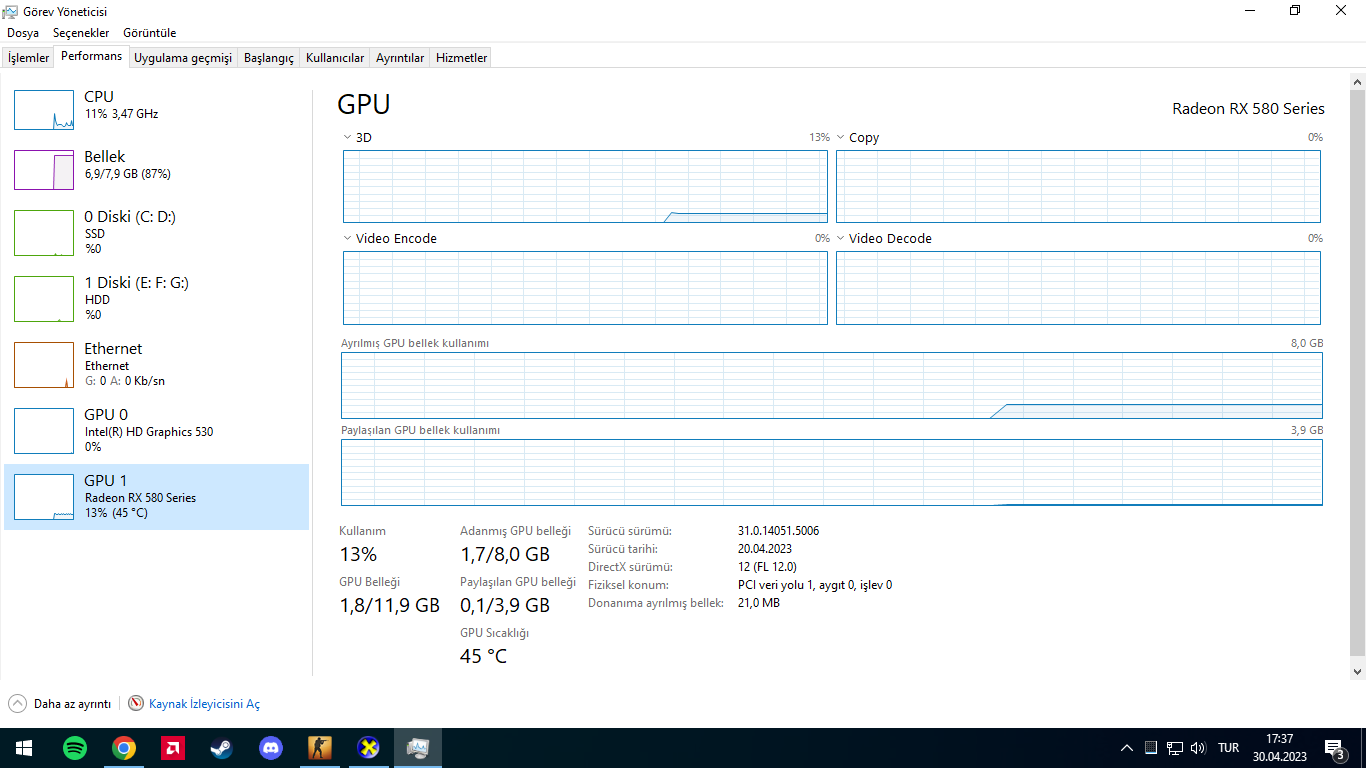Click the 1,8/11,9 GB GPU memory value
Image resolution: width=1366 pixels, height=768 pixels.
(389, 605)
